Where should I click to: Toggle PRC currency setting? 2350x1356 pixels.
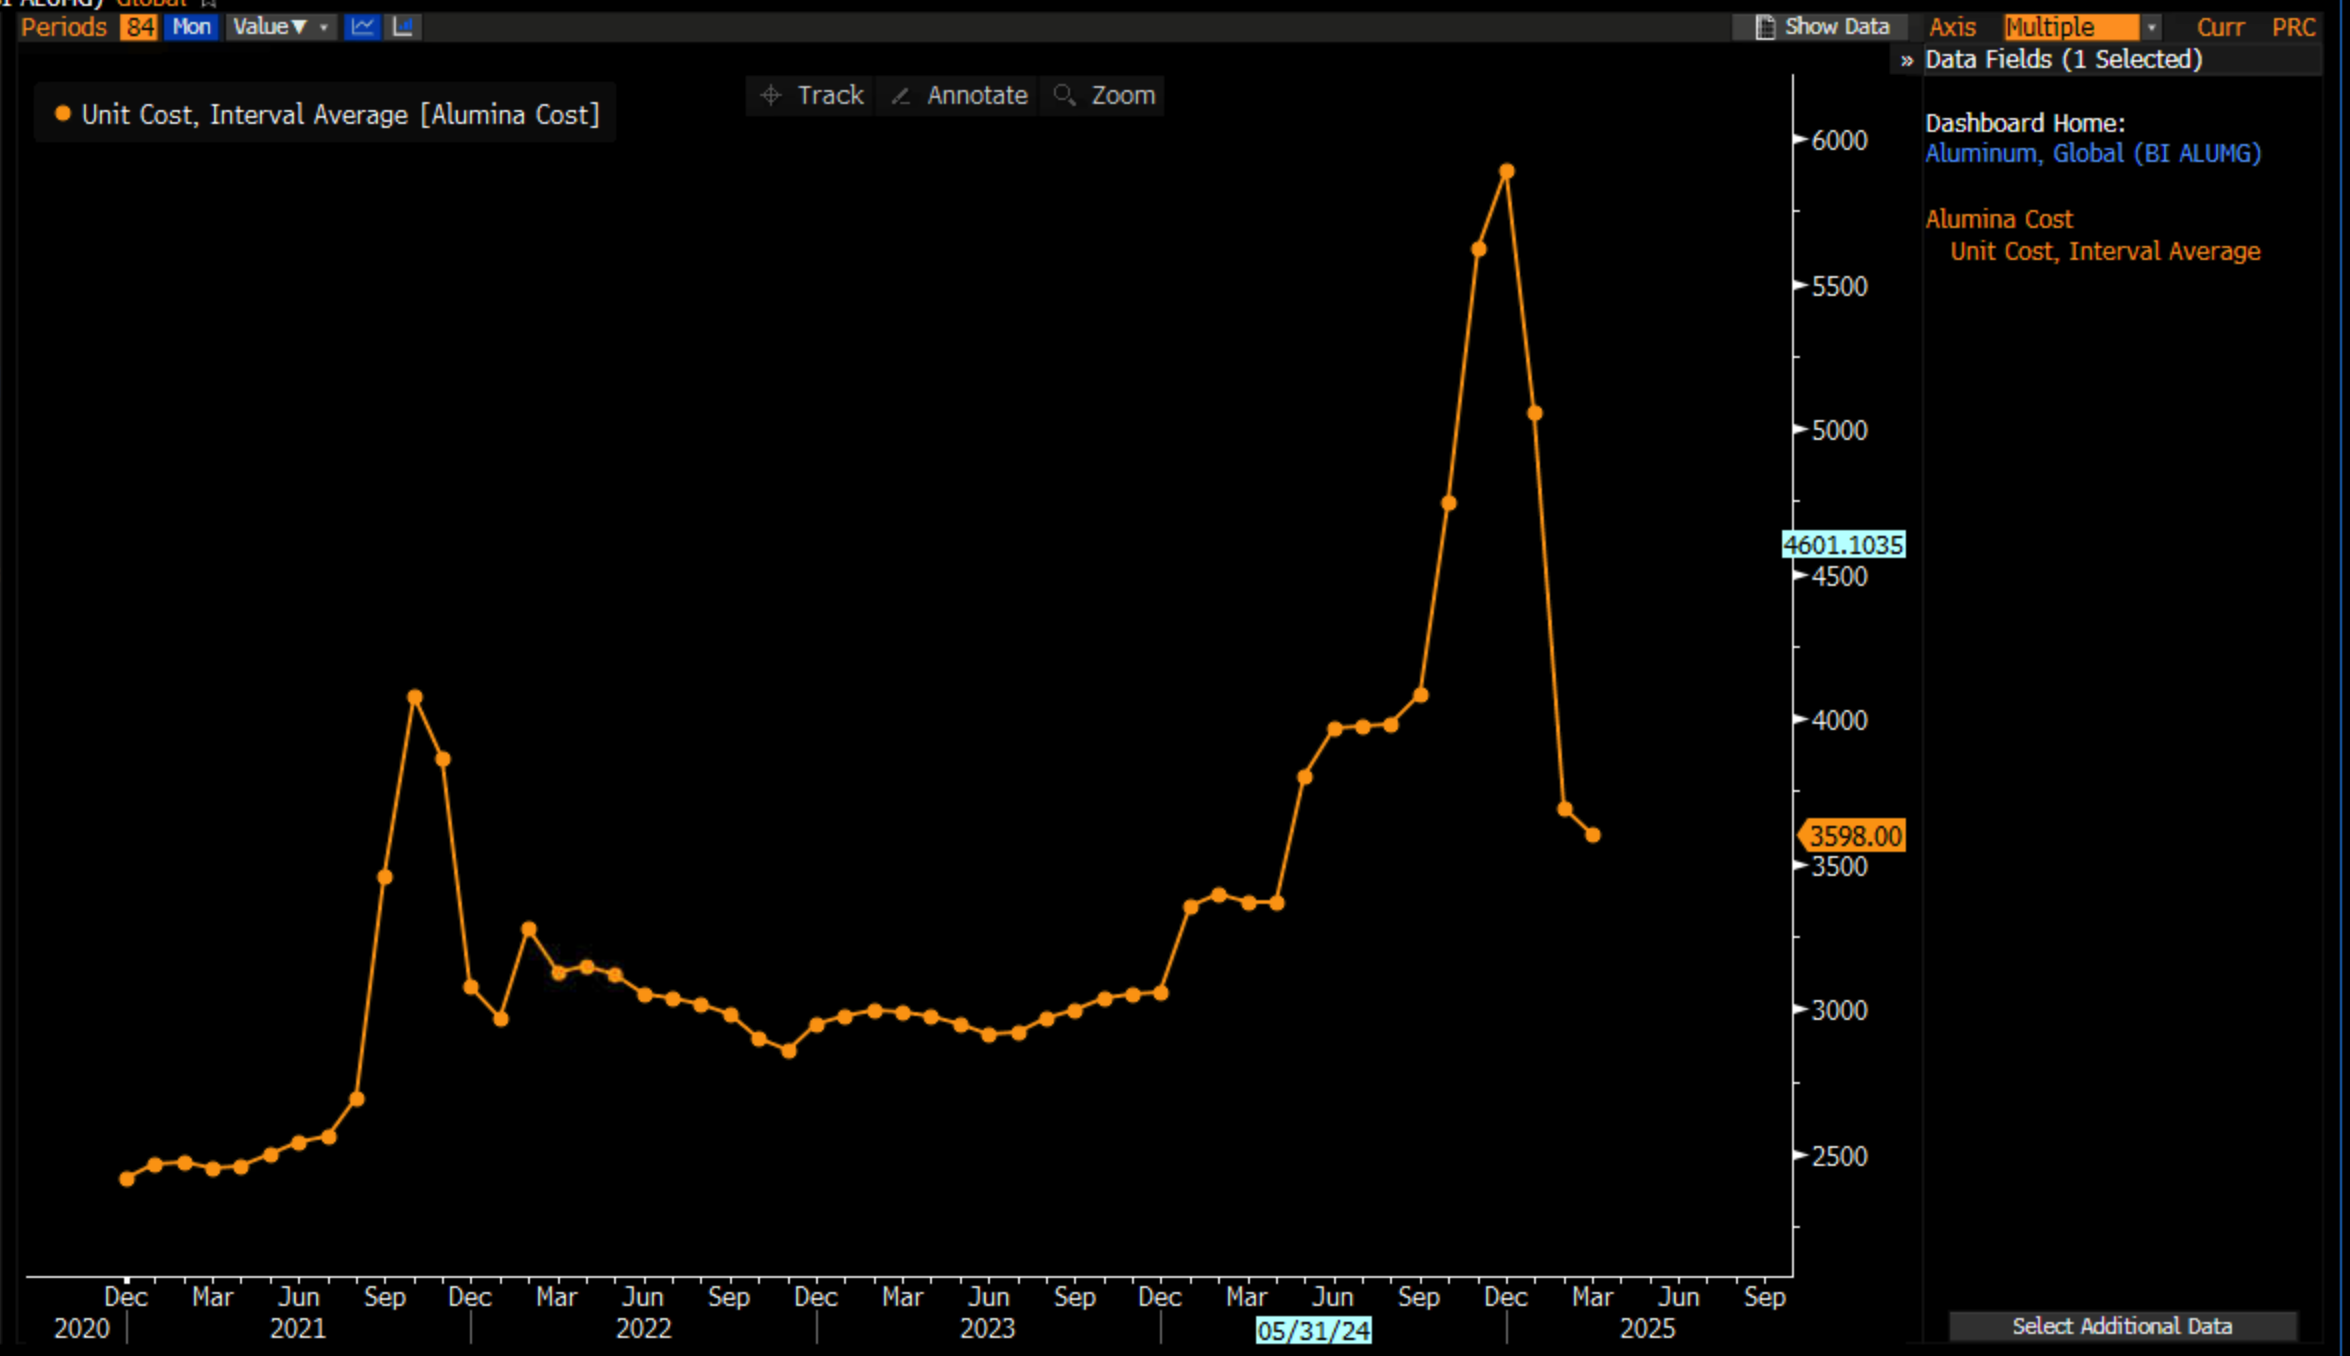tap(2293, 27)
